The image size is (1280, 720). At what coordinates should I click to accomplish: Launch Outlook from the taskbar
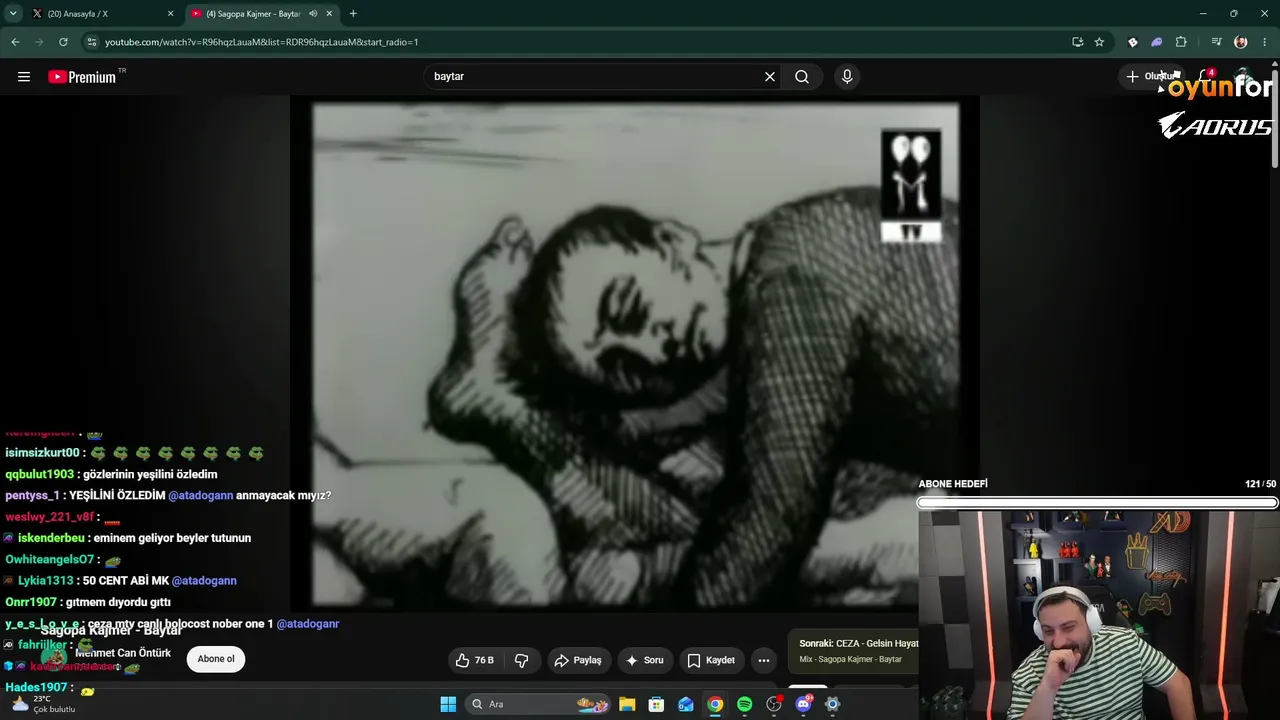[686, 704]
